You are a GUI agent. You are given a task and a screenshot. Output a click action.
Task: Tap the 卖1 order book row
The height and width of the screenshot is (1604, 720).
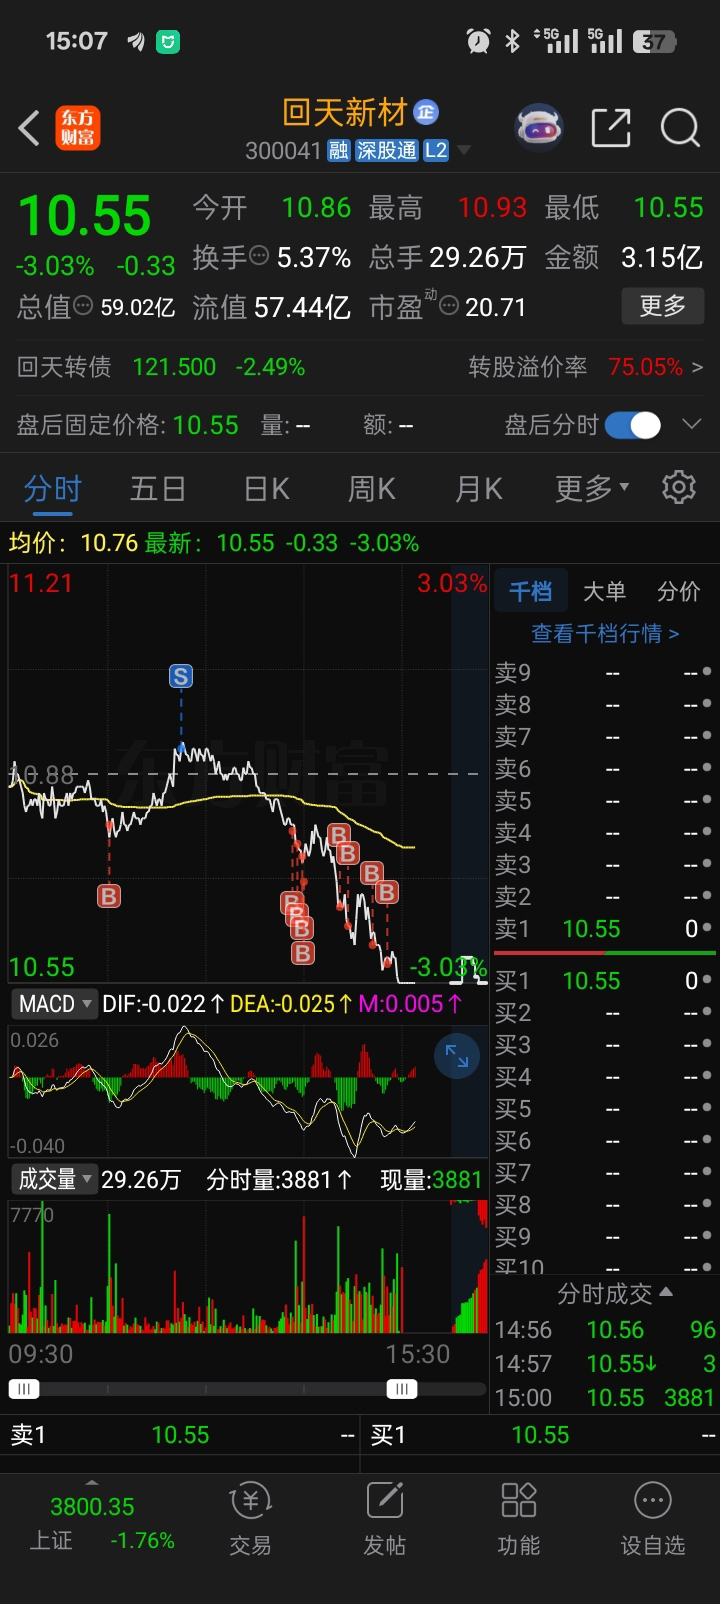[x=604, y=929]
